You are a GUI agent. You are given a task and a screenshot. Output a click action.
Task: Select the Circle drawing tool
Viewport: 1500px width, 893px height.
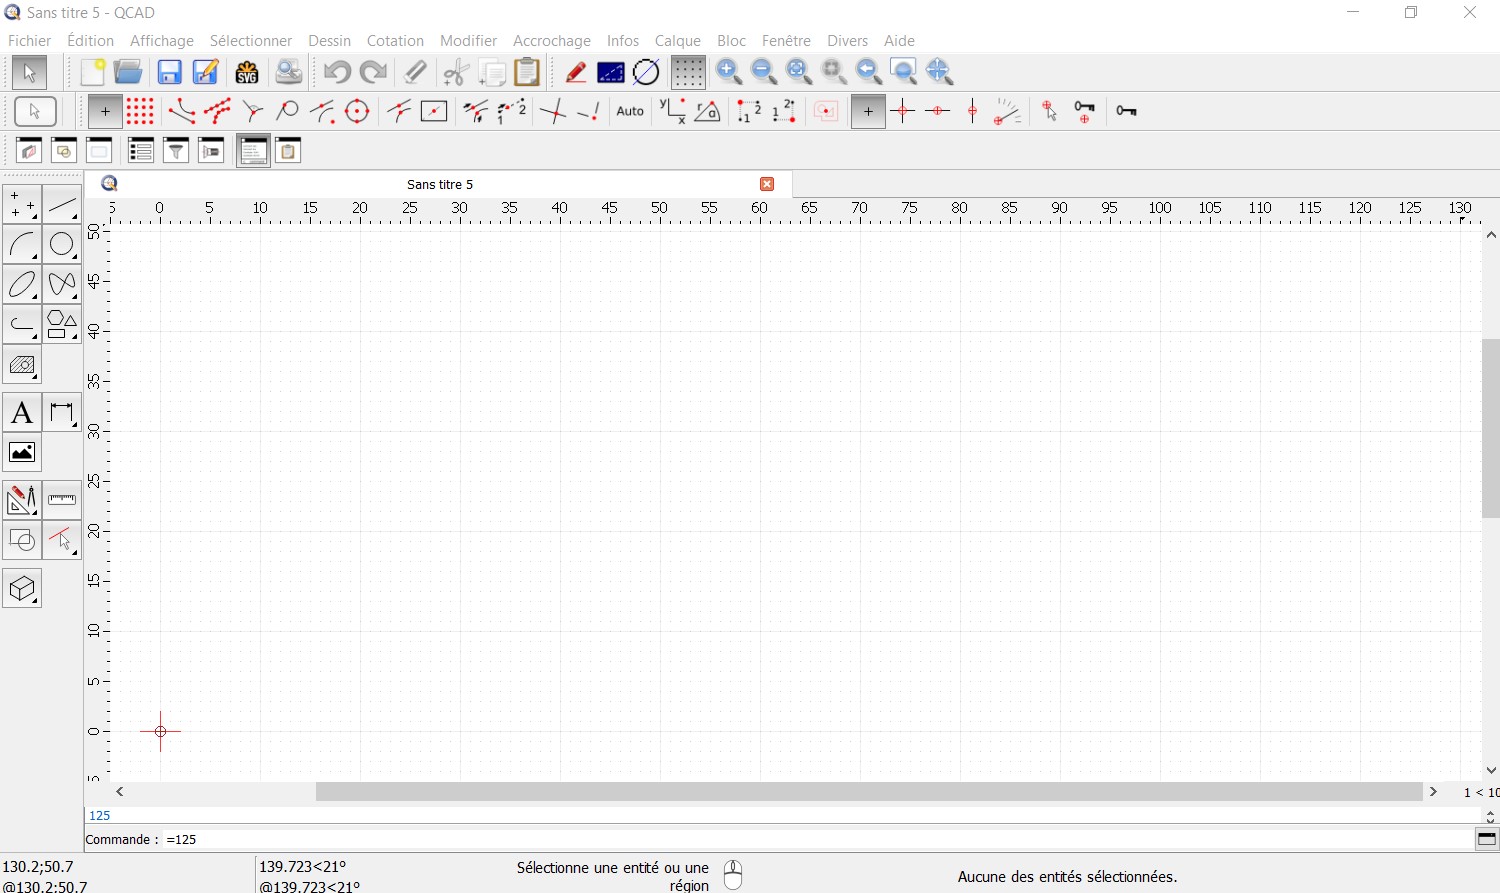[x=62, y=244]
